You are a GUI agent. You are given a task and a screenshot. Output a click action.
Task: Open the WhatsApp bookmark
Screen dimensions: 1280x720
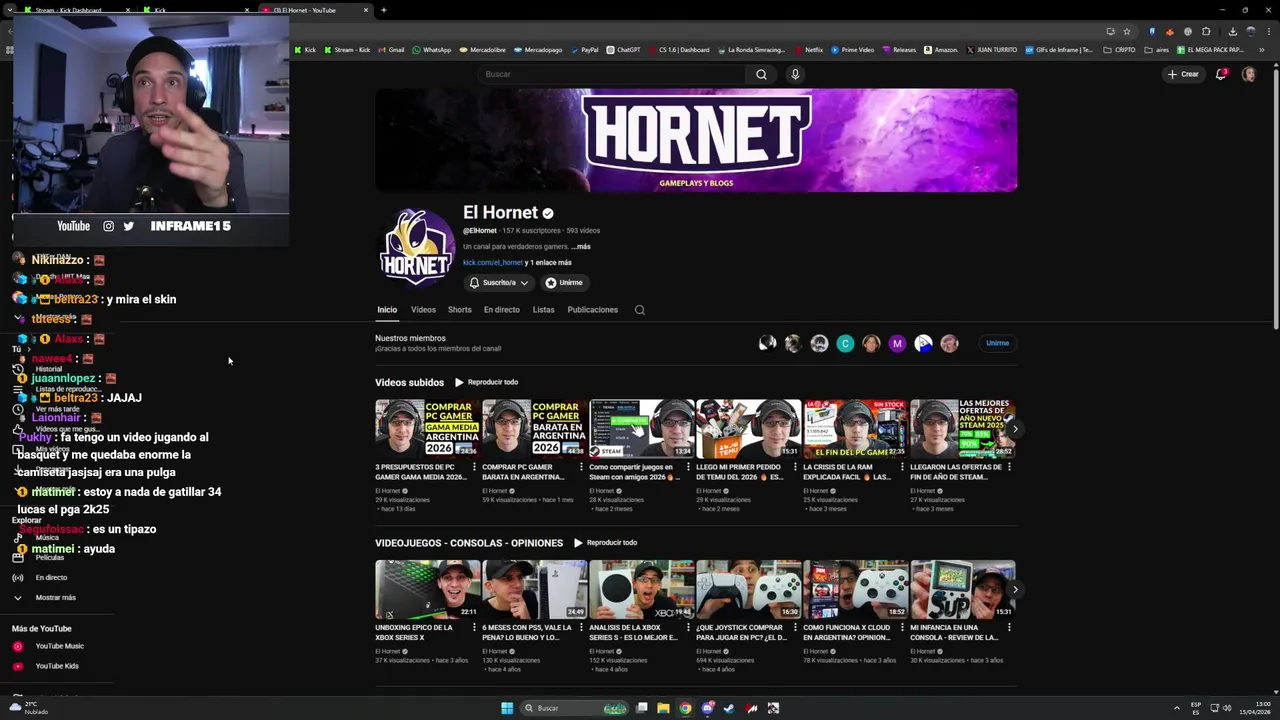pyautogui.click(x=431, y=49)
